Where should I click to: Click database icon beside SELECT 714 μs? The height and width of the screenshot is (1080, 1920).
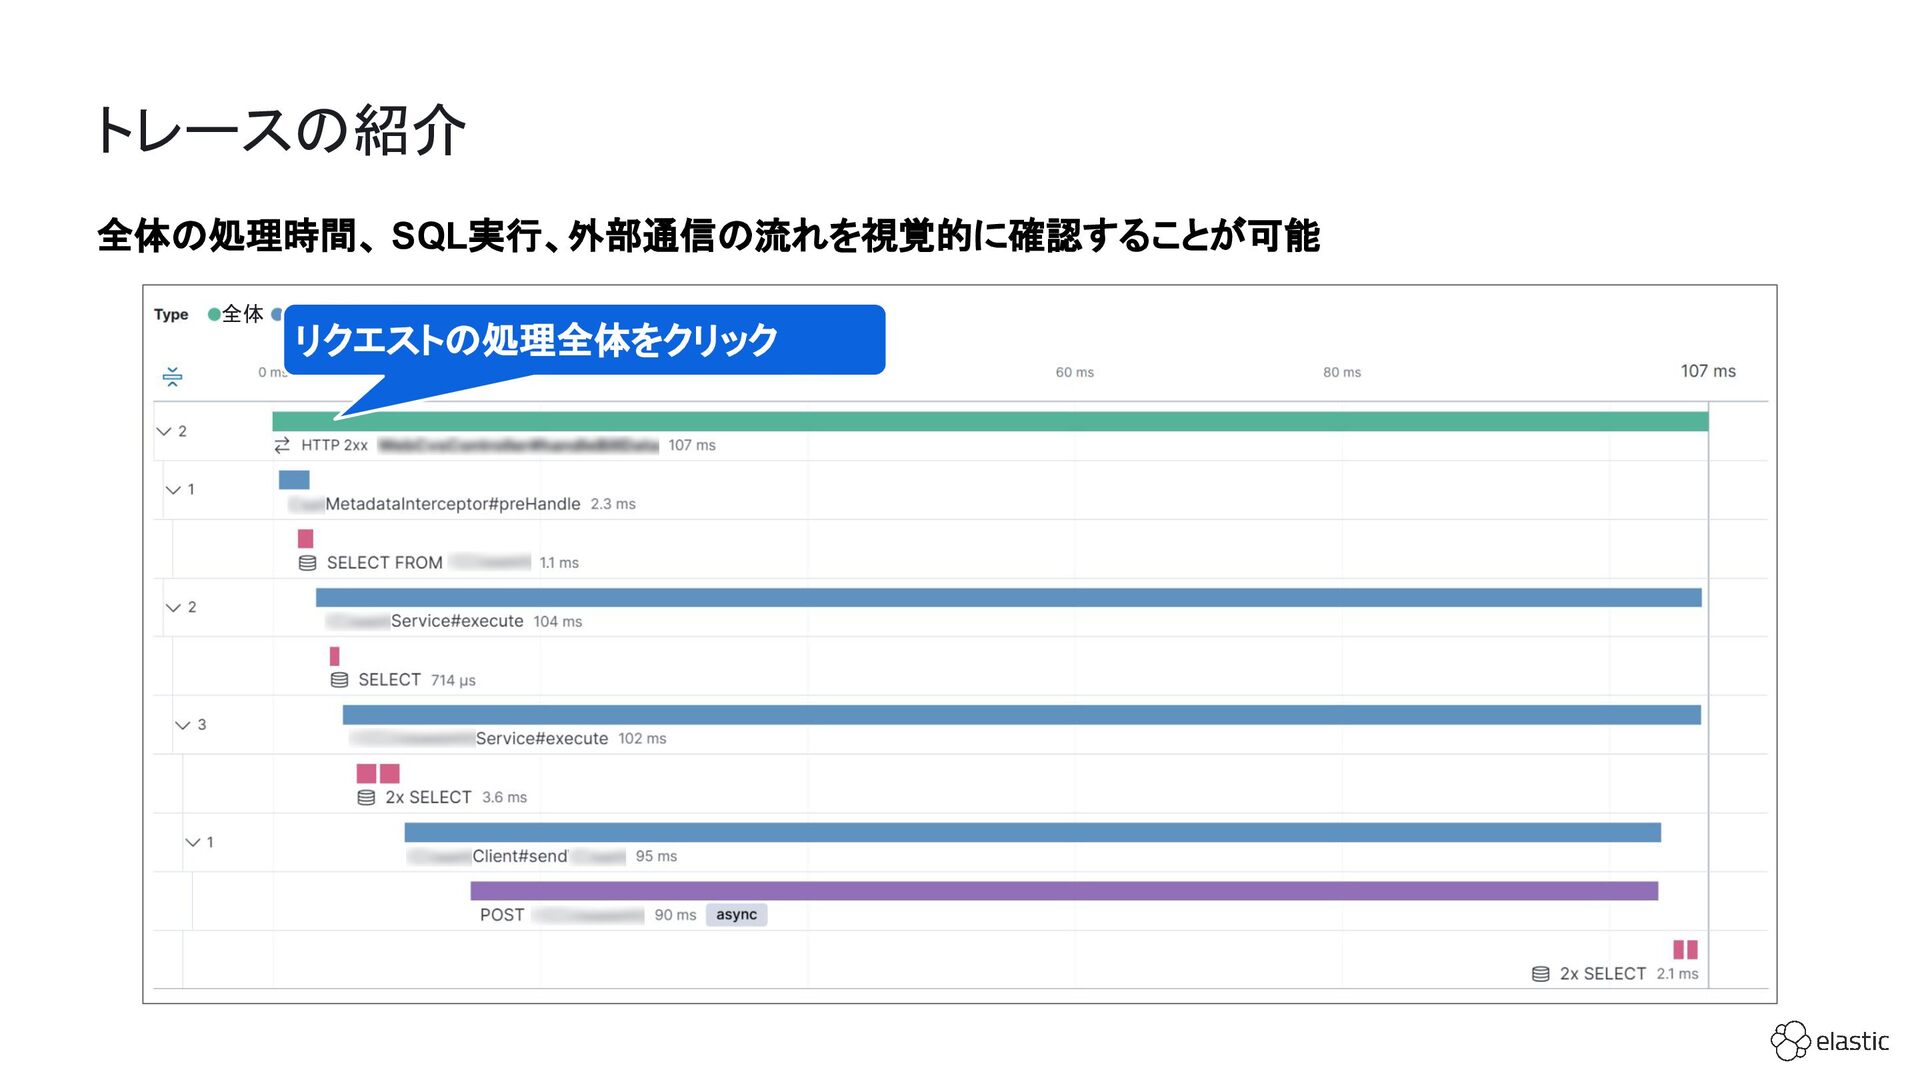(339, 680)
